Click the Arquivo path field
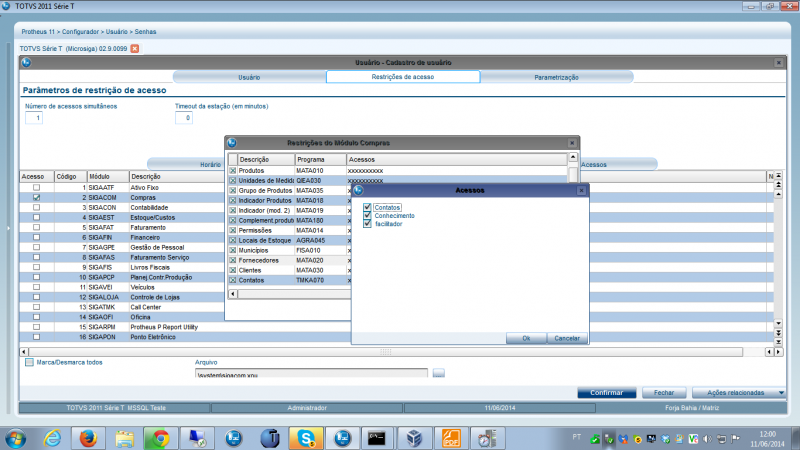The height and width of the screenshot is (450, 800). point(311,373)
